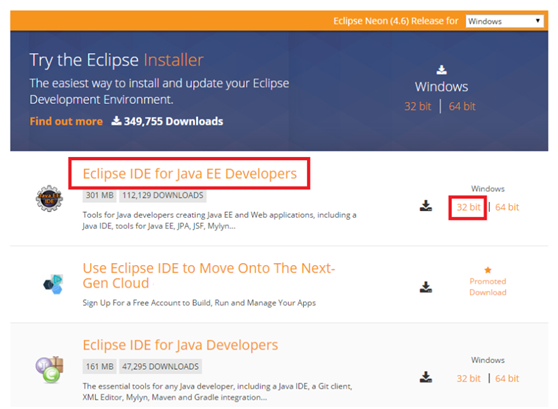Image resolution: width=558 pixels, height=409 pixels.
Task: Select 32 bit for Java Developers
Action: [468, 378]
